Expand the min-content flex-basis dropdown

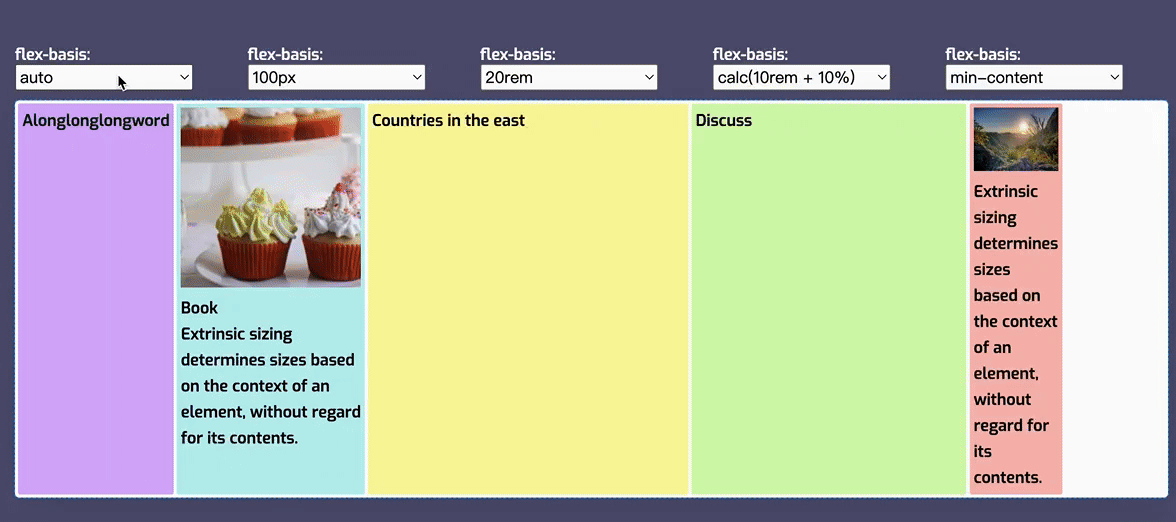point(1034,77)
